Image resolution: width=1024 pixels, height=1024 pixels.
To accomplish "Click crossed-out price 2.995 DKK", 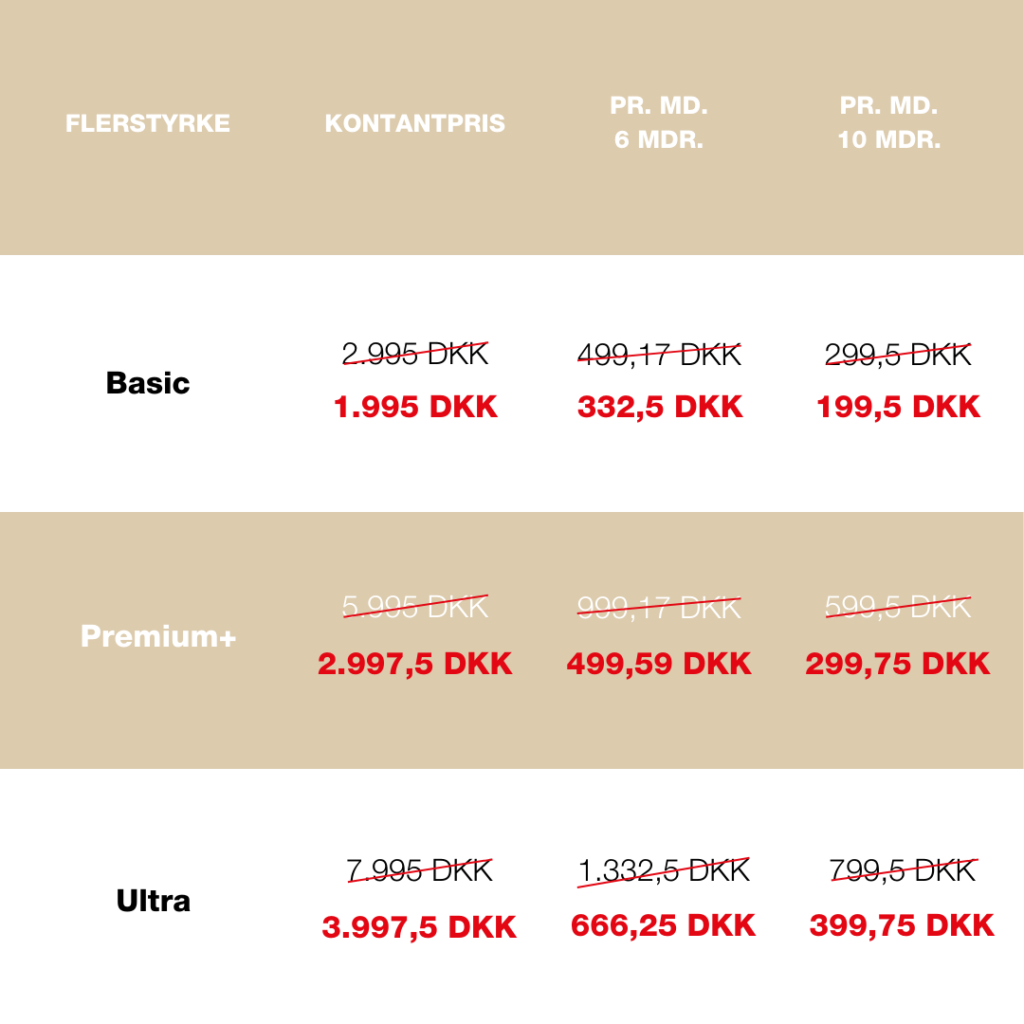I will coord(415,354).
